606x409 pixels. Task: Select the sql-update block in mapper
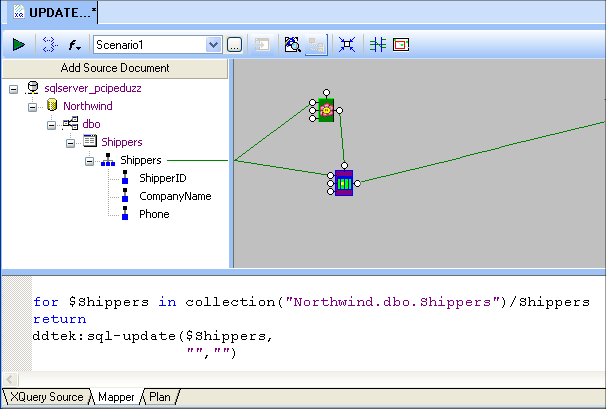click(344, 183)
